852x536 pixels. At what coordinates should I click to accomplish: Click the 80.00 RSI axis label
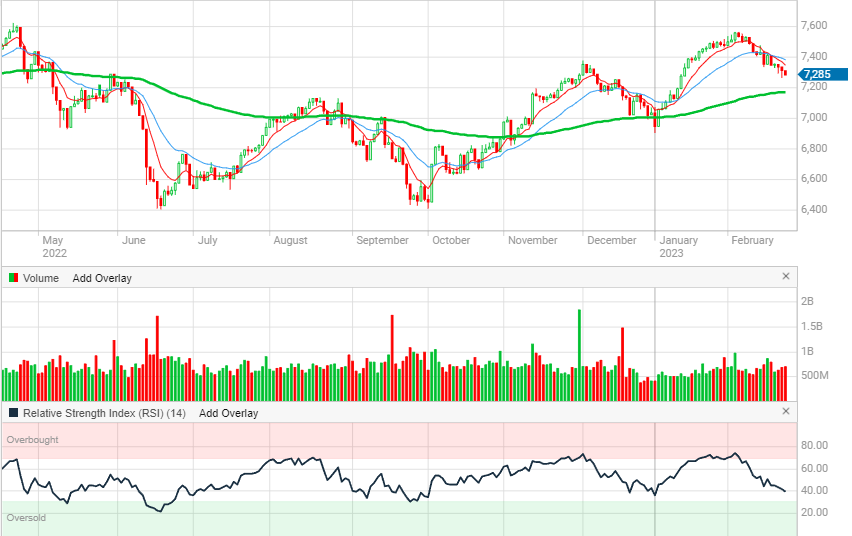[813, 446]
